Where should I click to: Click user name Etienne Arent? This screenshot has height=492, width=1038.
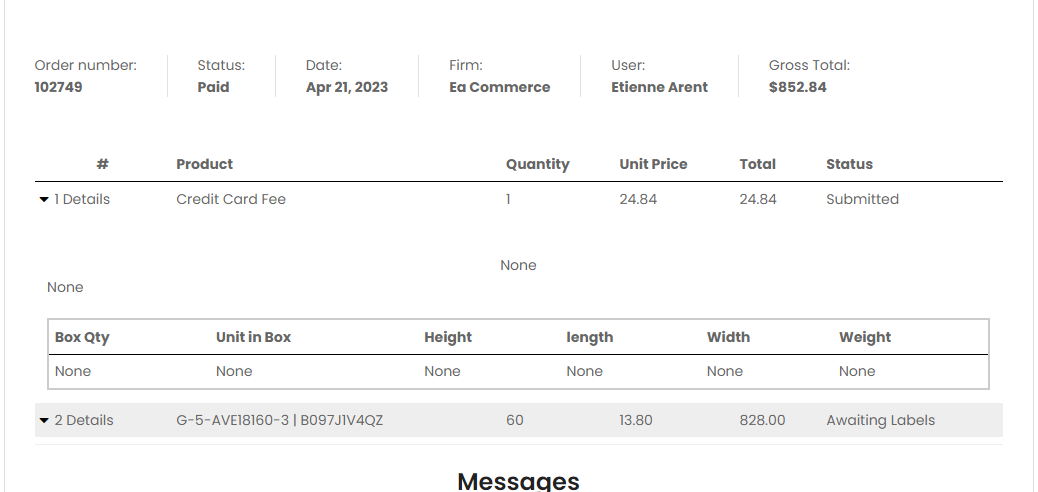[x=659, y=87]
